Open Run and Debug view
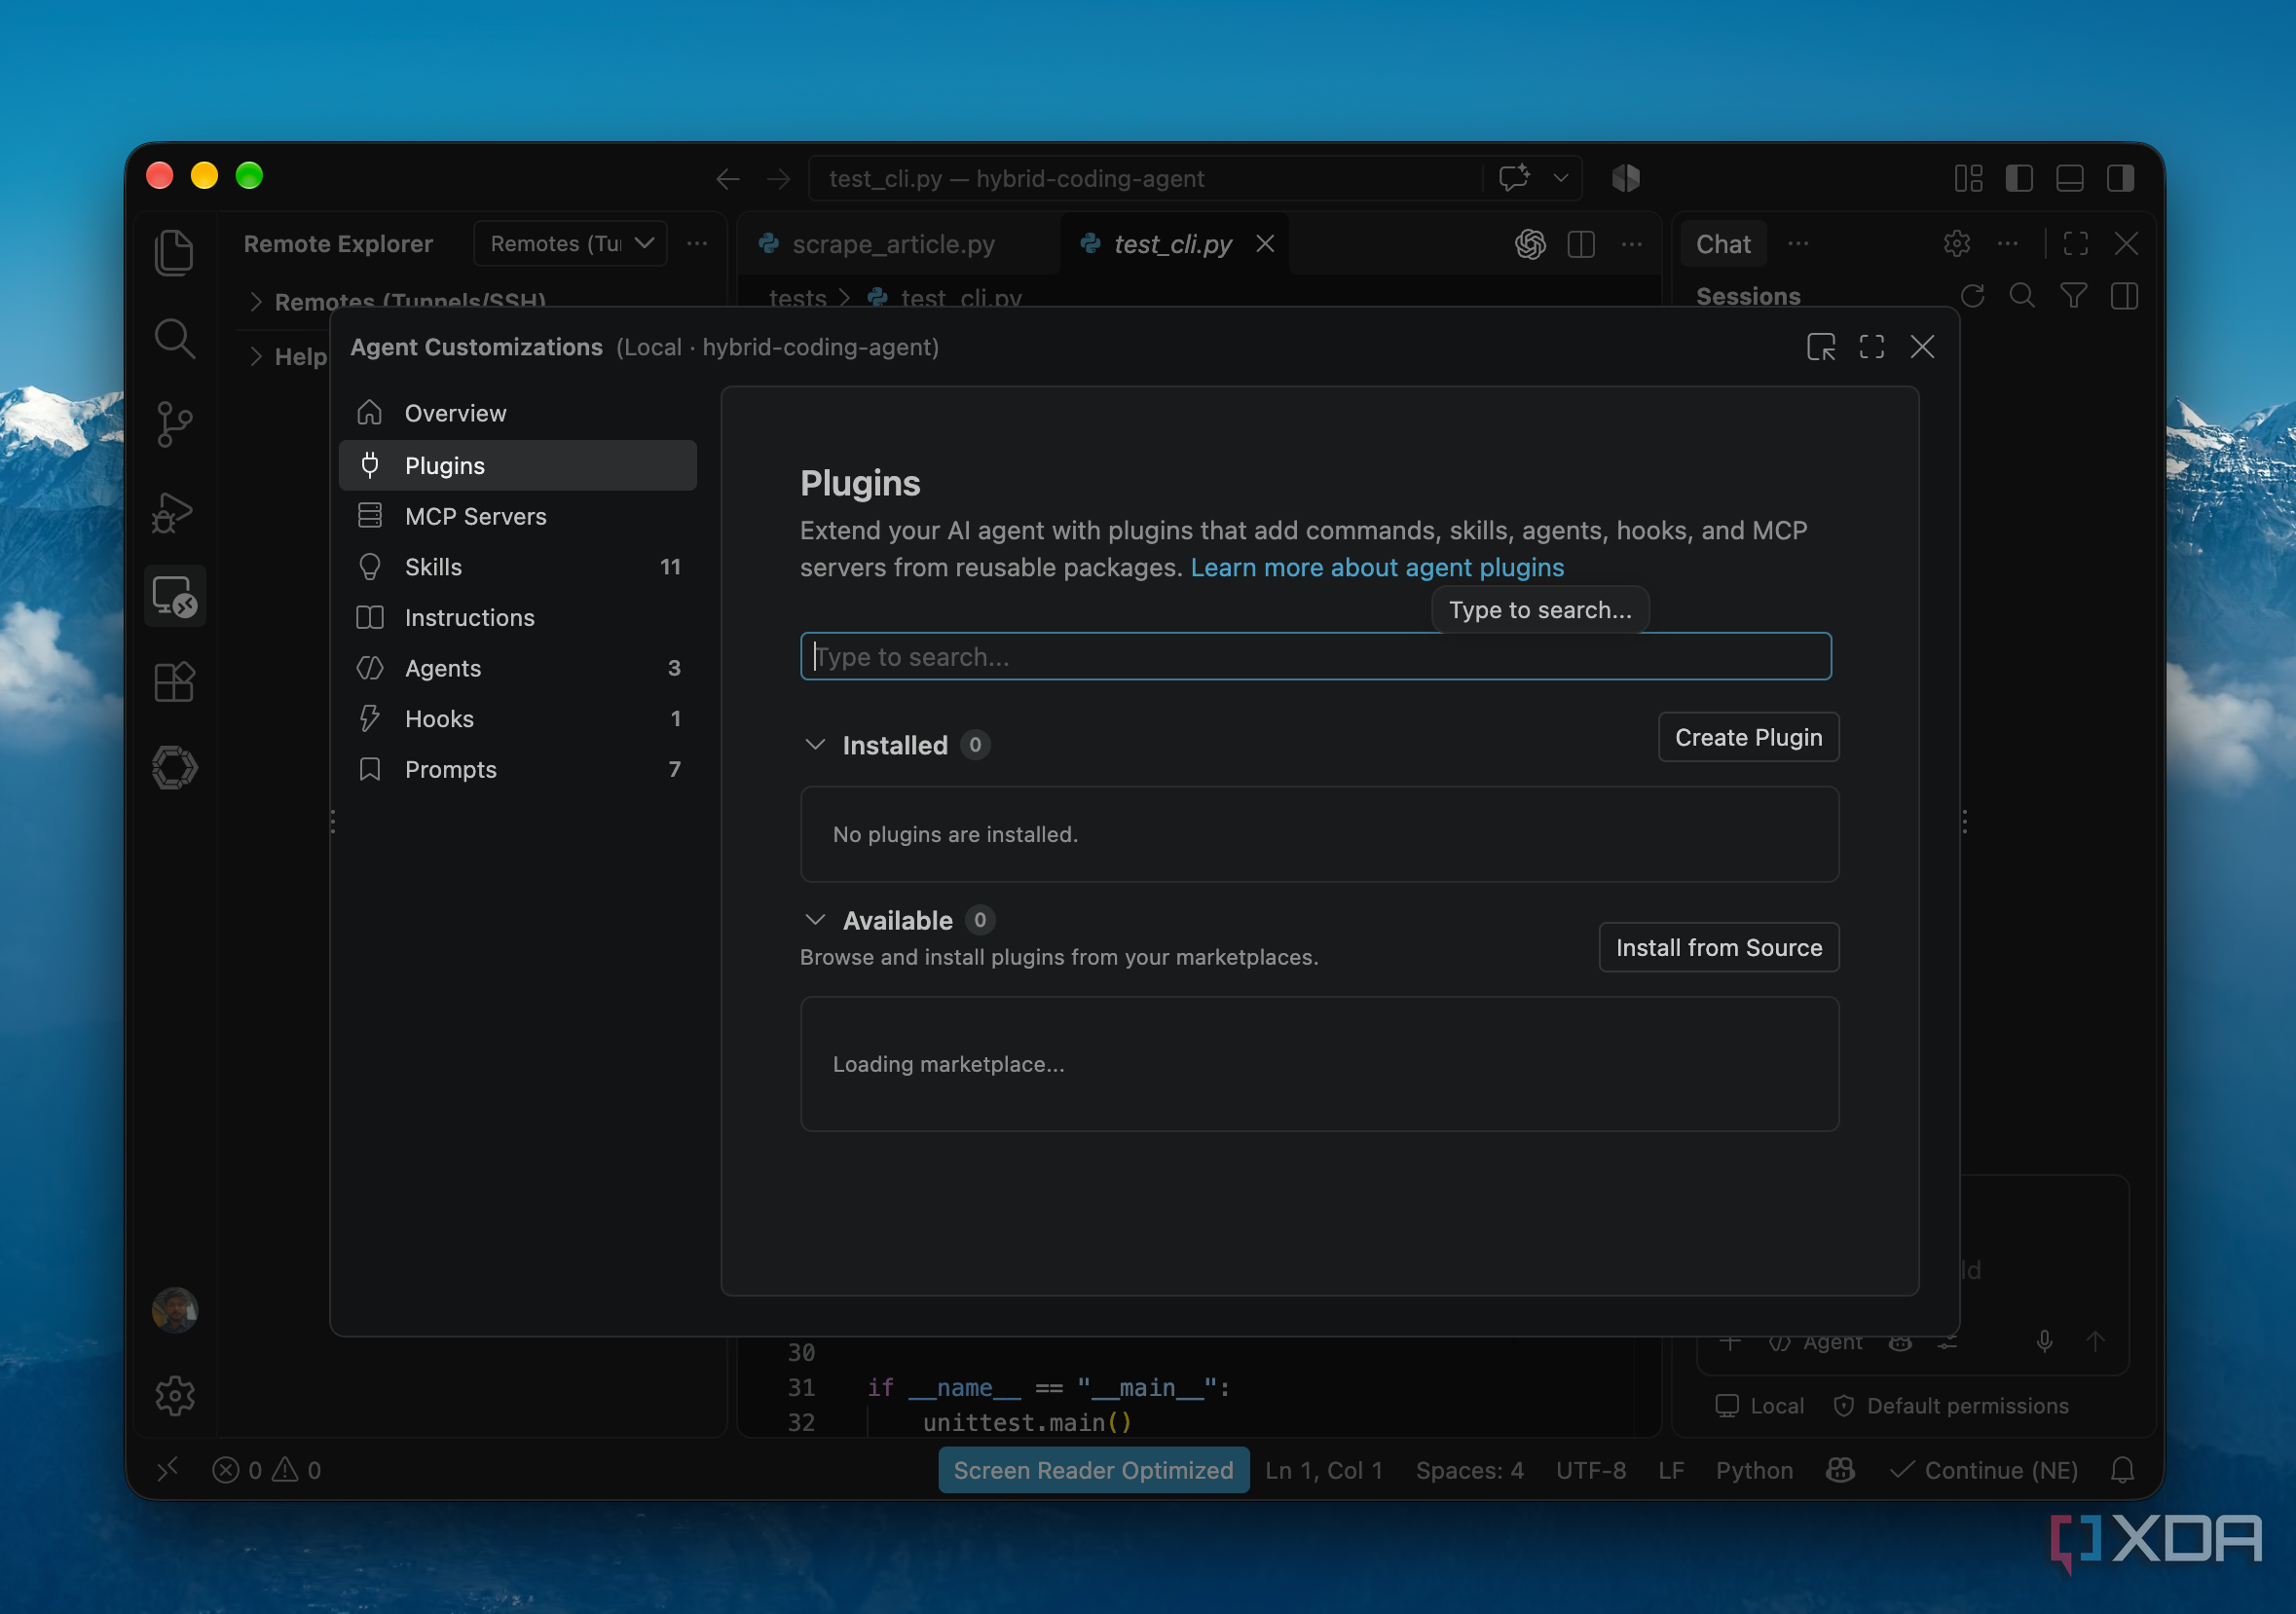The image size is (2296, 1614). click(173, 512)
